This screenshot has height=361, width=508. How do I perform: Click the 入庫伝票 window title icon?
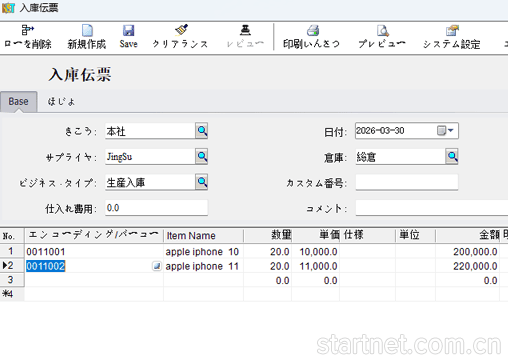click(x=8, y=8)
